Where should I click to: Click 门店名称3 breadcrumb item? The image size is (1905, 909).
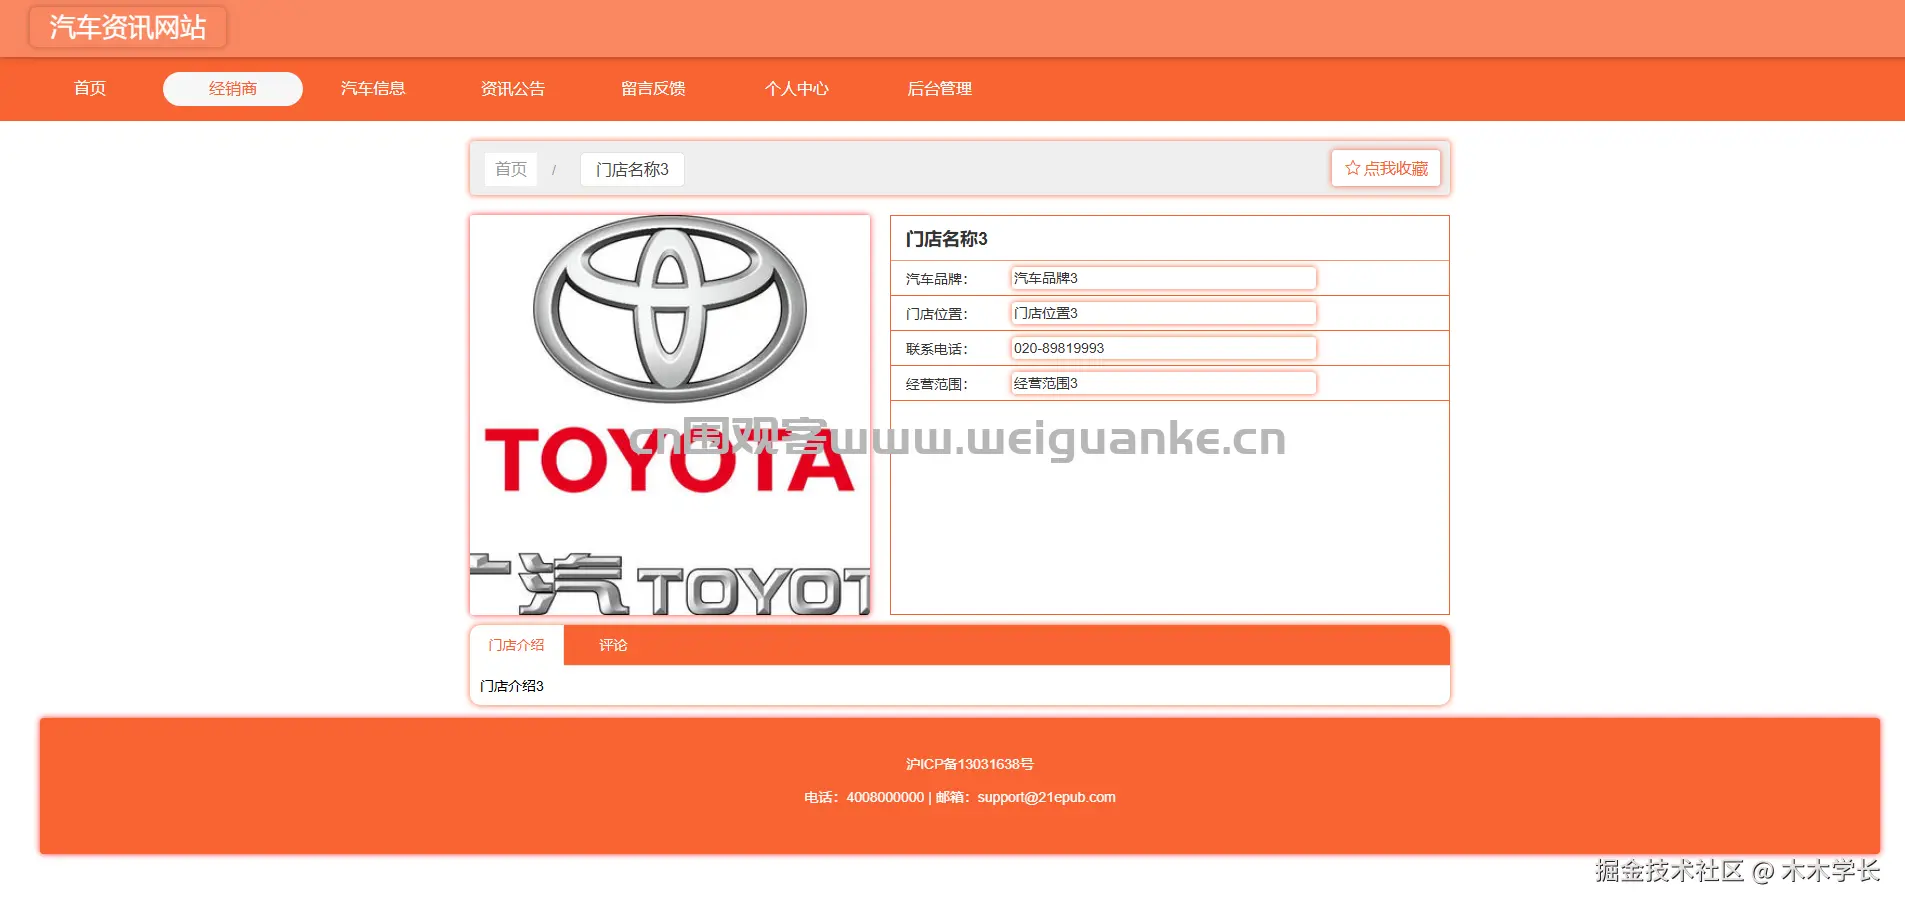[632, 169]
